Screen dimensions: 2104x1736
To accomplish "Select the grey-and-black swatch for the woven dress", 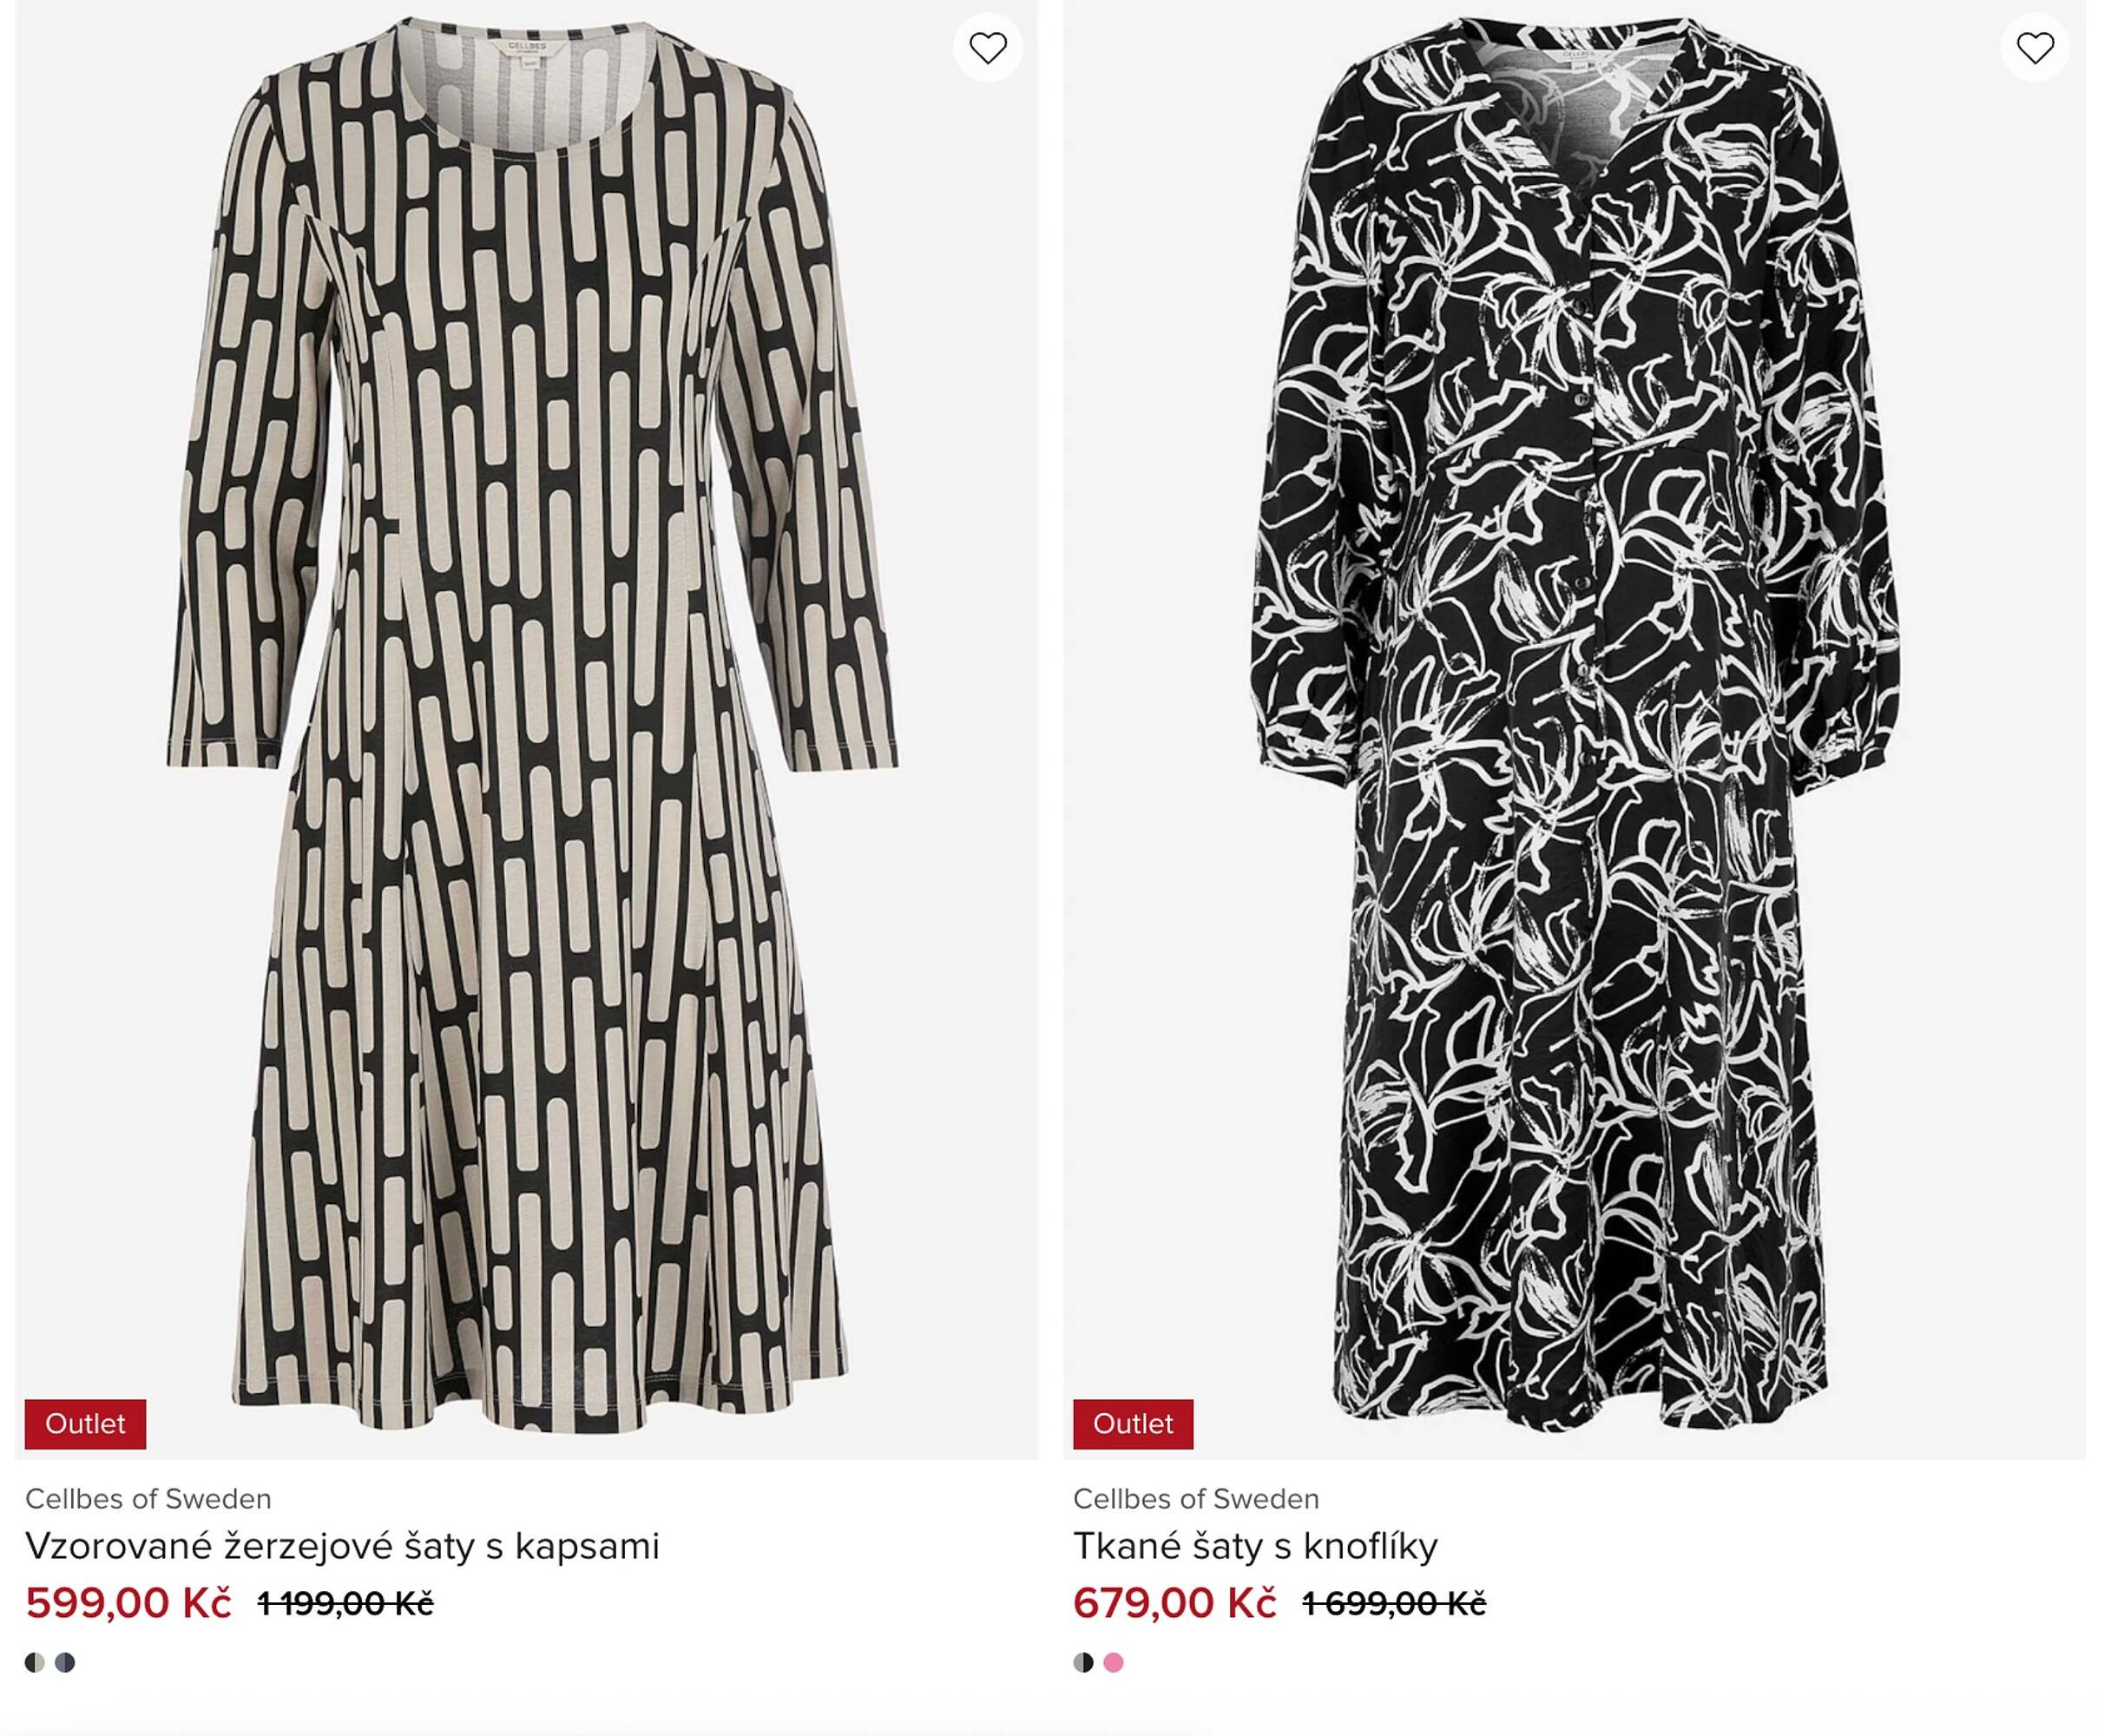I will point(1083,1663).
